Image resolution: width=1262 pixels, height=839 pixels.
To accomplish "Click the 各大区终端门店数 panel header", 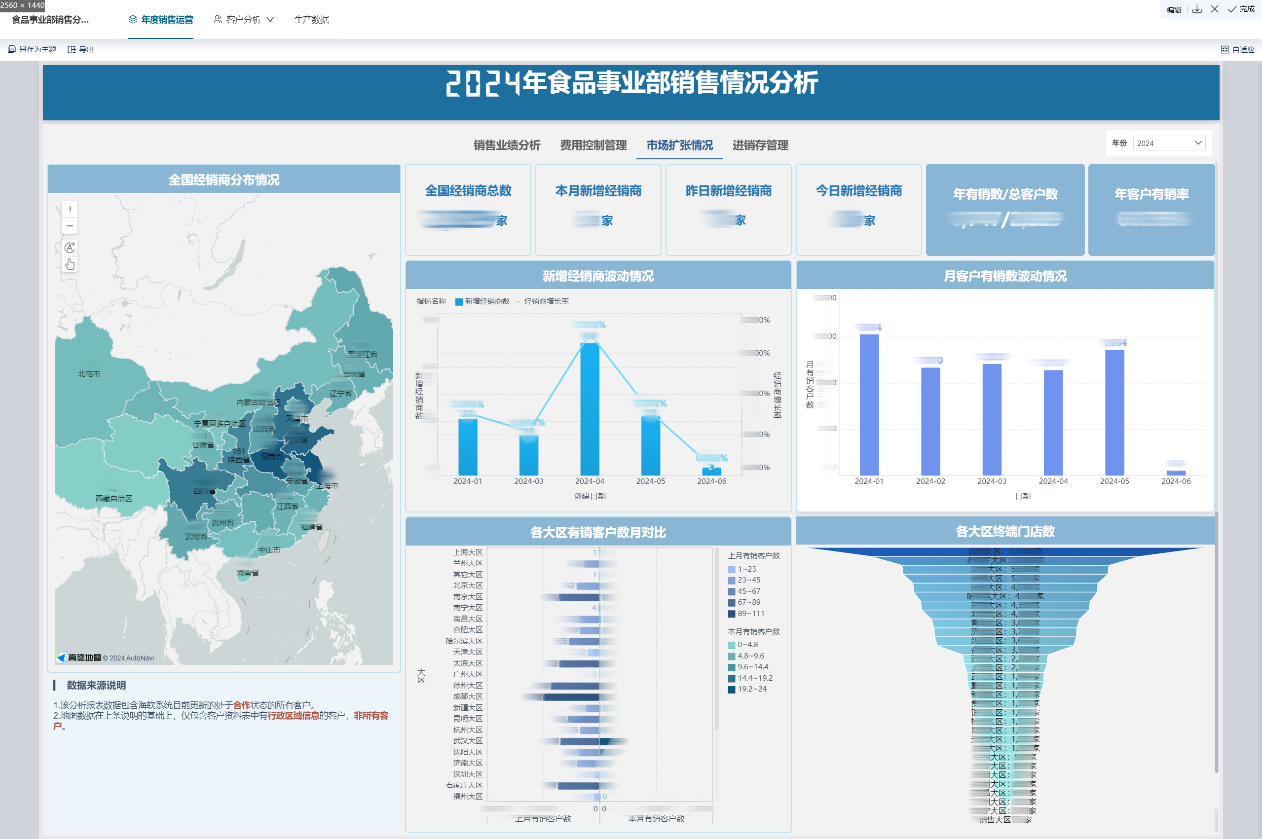I will (x=1005, y=531).
